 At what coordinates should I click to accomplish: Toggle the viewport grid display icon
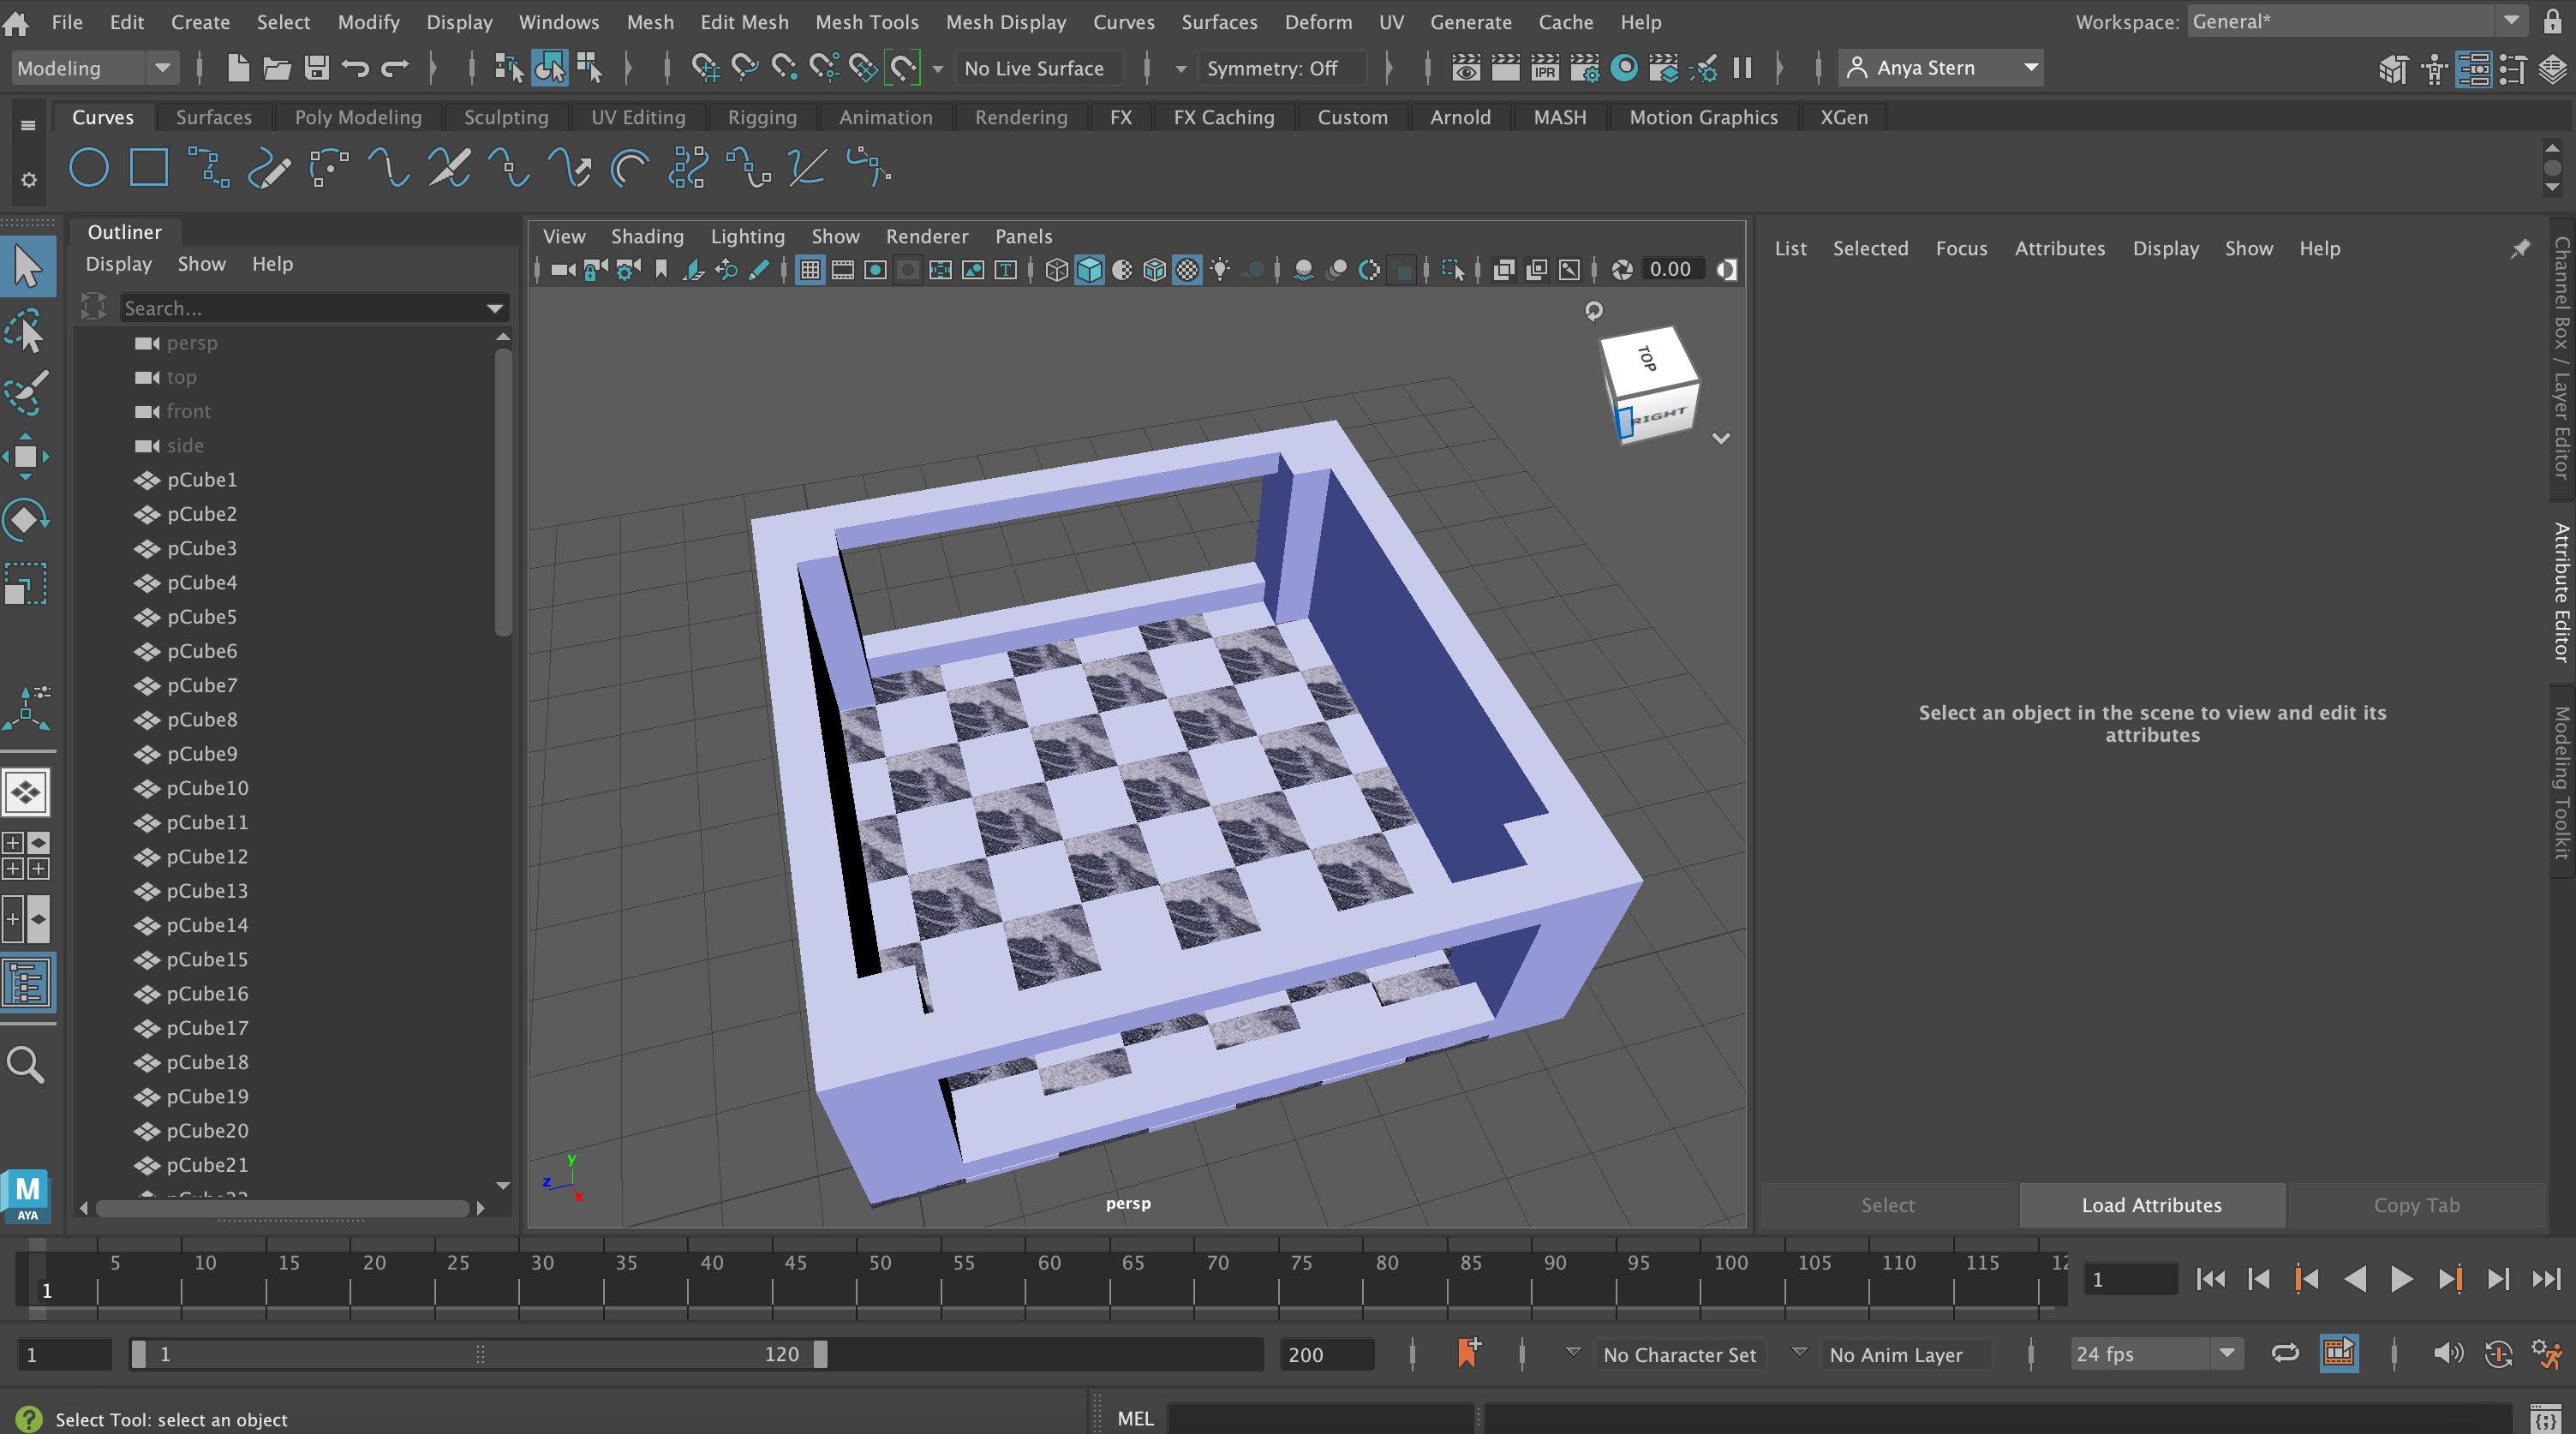pyautogui.click(x=810, y=270)
